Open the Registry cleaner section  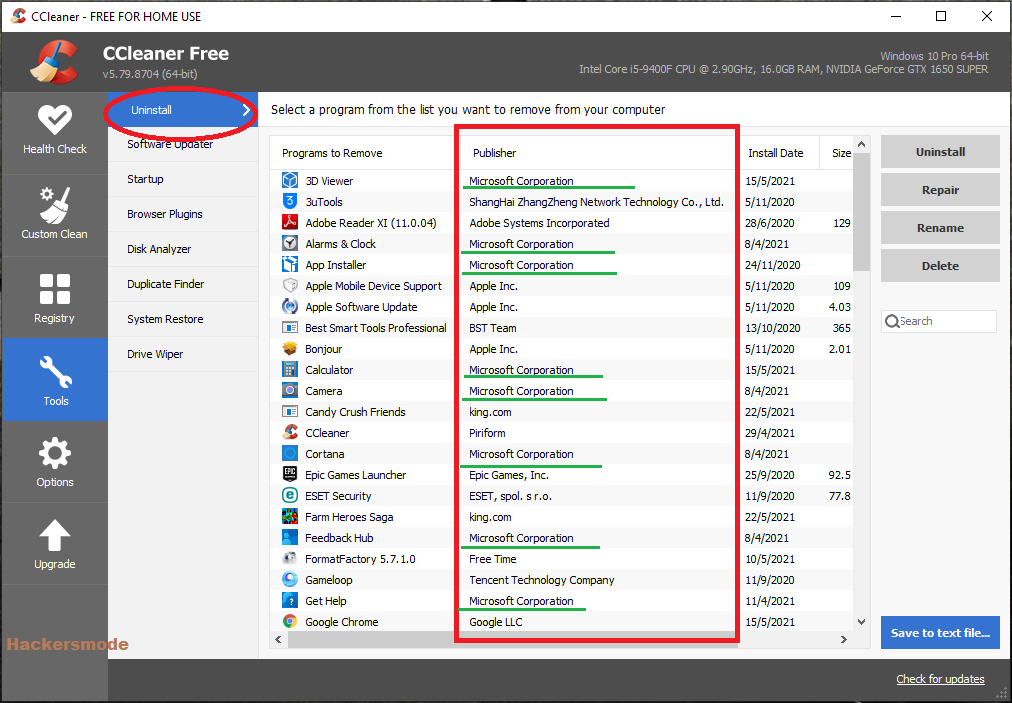point(55,298)
